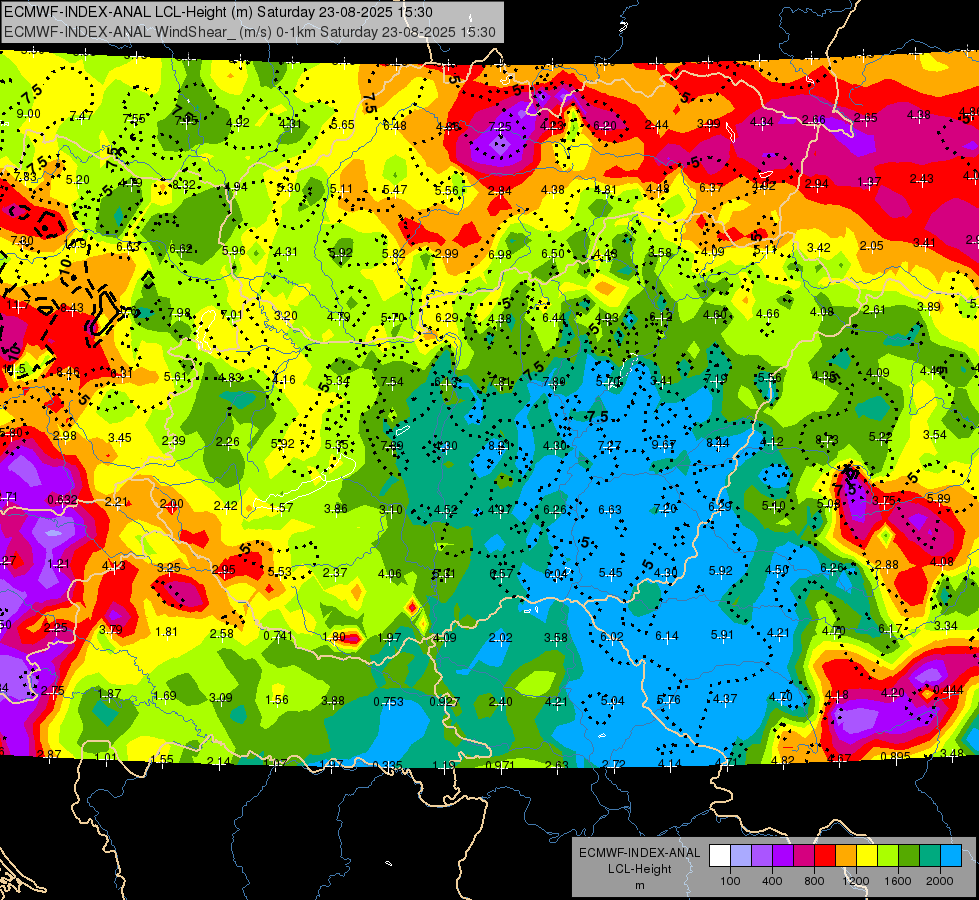Image resolution: width=979 pixels, height=900 pixels.
Task: Click the 6.98 grid point value
Action: (x=499, y=254)
